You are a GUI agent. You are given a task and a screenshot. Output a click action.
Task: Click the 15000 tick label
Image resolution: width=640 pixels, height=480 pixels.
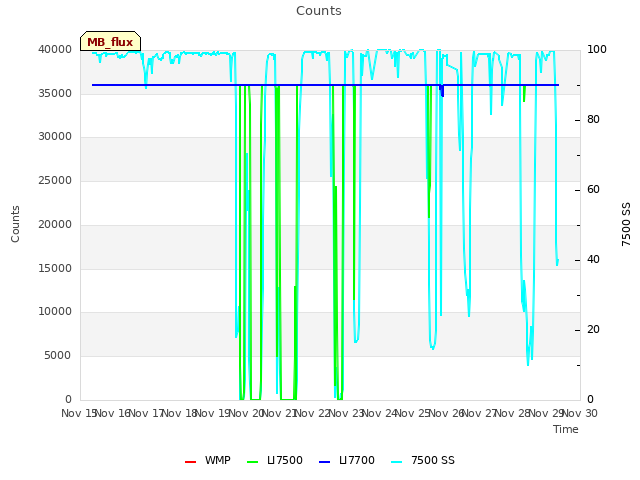coord(55,268)
